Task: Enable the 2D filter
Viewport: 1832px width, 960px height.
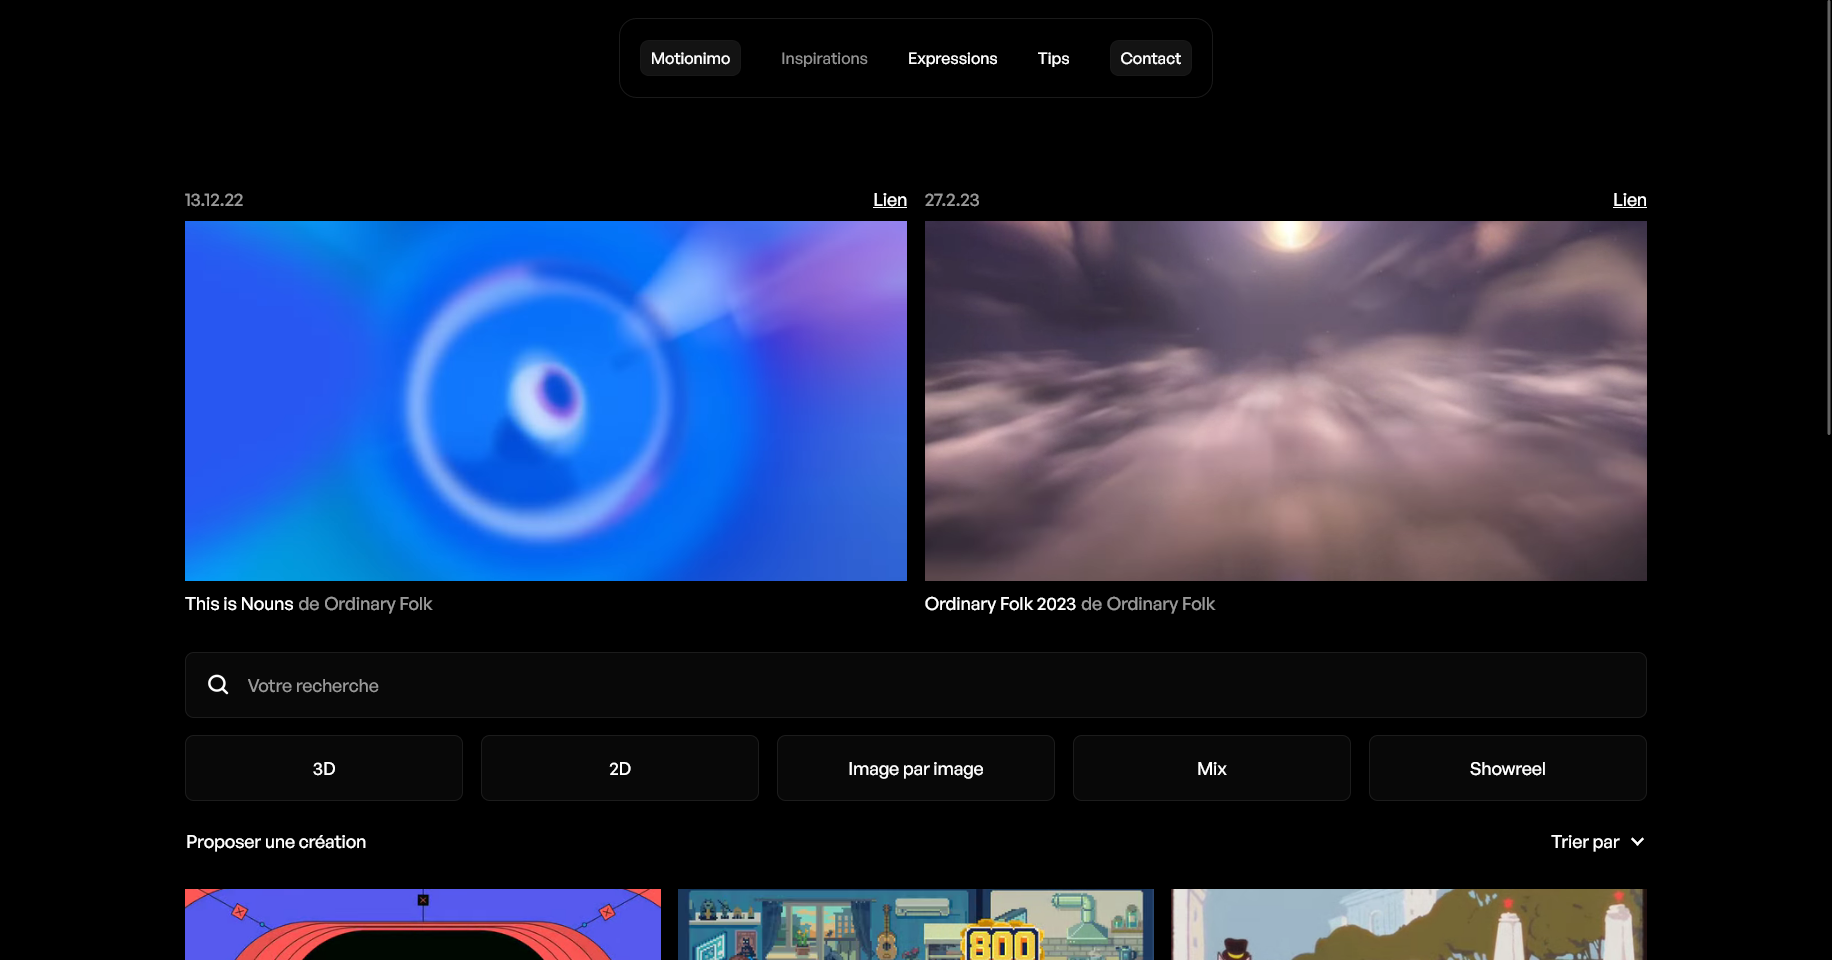Action: pyautogui.click(x=619, y=768)
